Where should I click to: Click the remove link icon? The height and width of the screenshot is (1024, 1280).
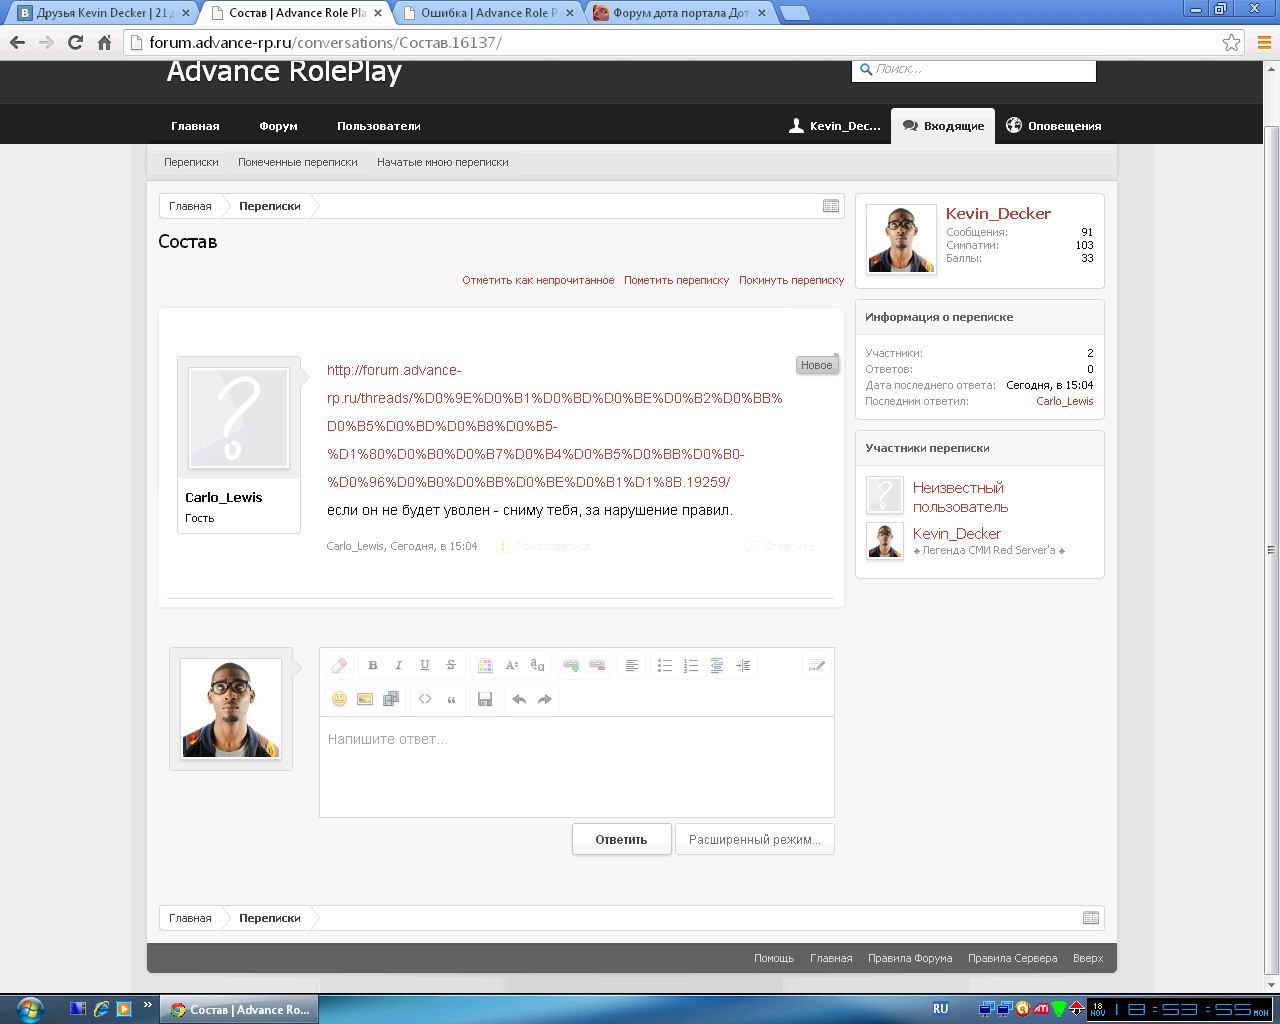click(597, 666)
